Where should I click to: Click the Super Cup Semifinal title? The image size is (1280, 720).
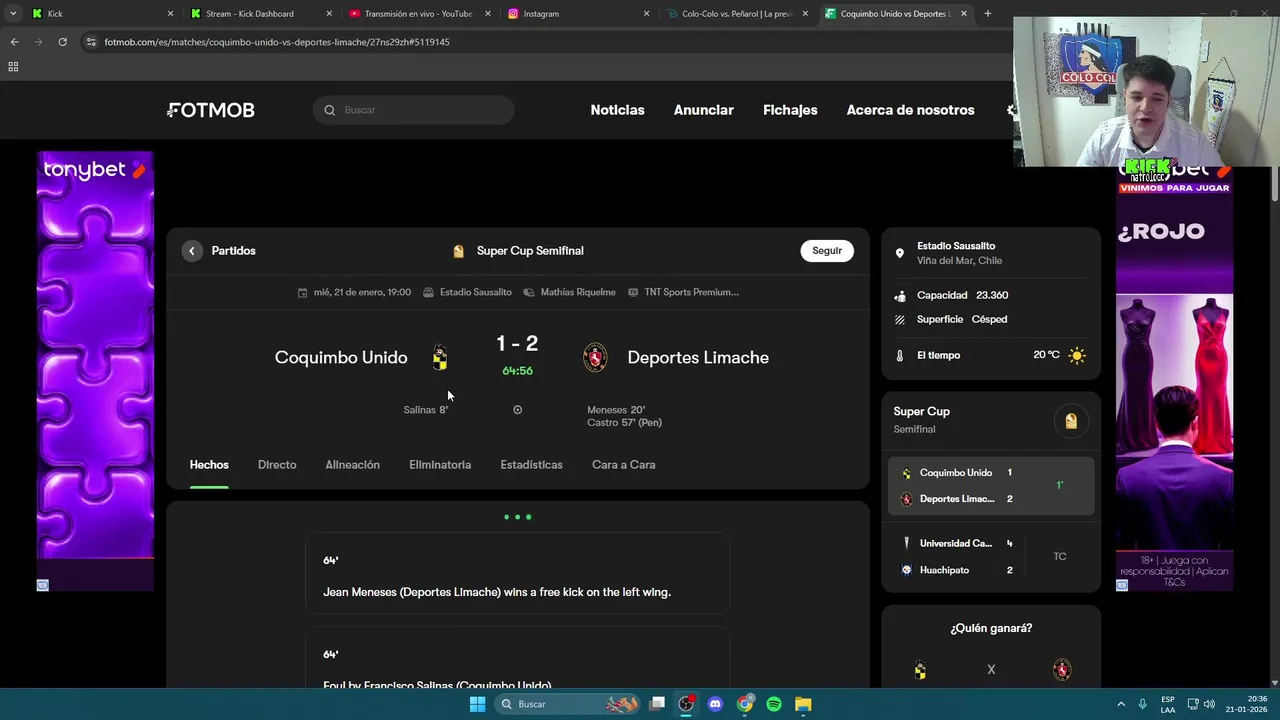click(x=530, y=251)
